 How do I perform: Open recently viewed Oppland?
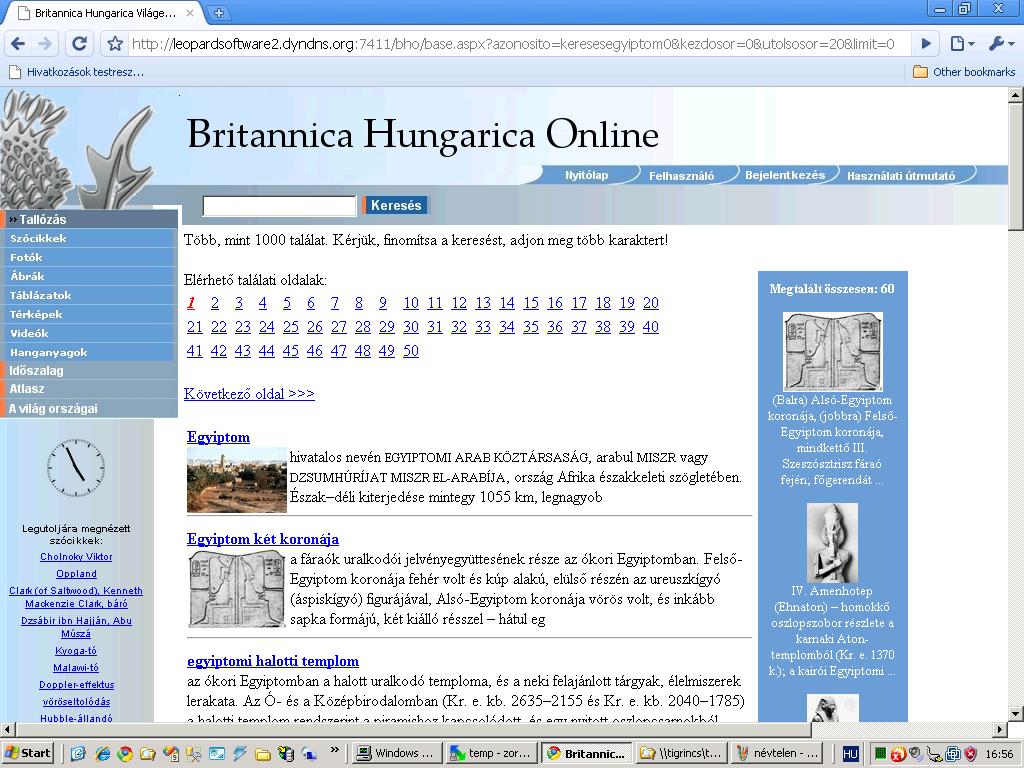pyautogui.click(x=76, y=574)
